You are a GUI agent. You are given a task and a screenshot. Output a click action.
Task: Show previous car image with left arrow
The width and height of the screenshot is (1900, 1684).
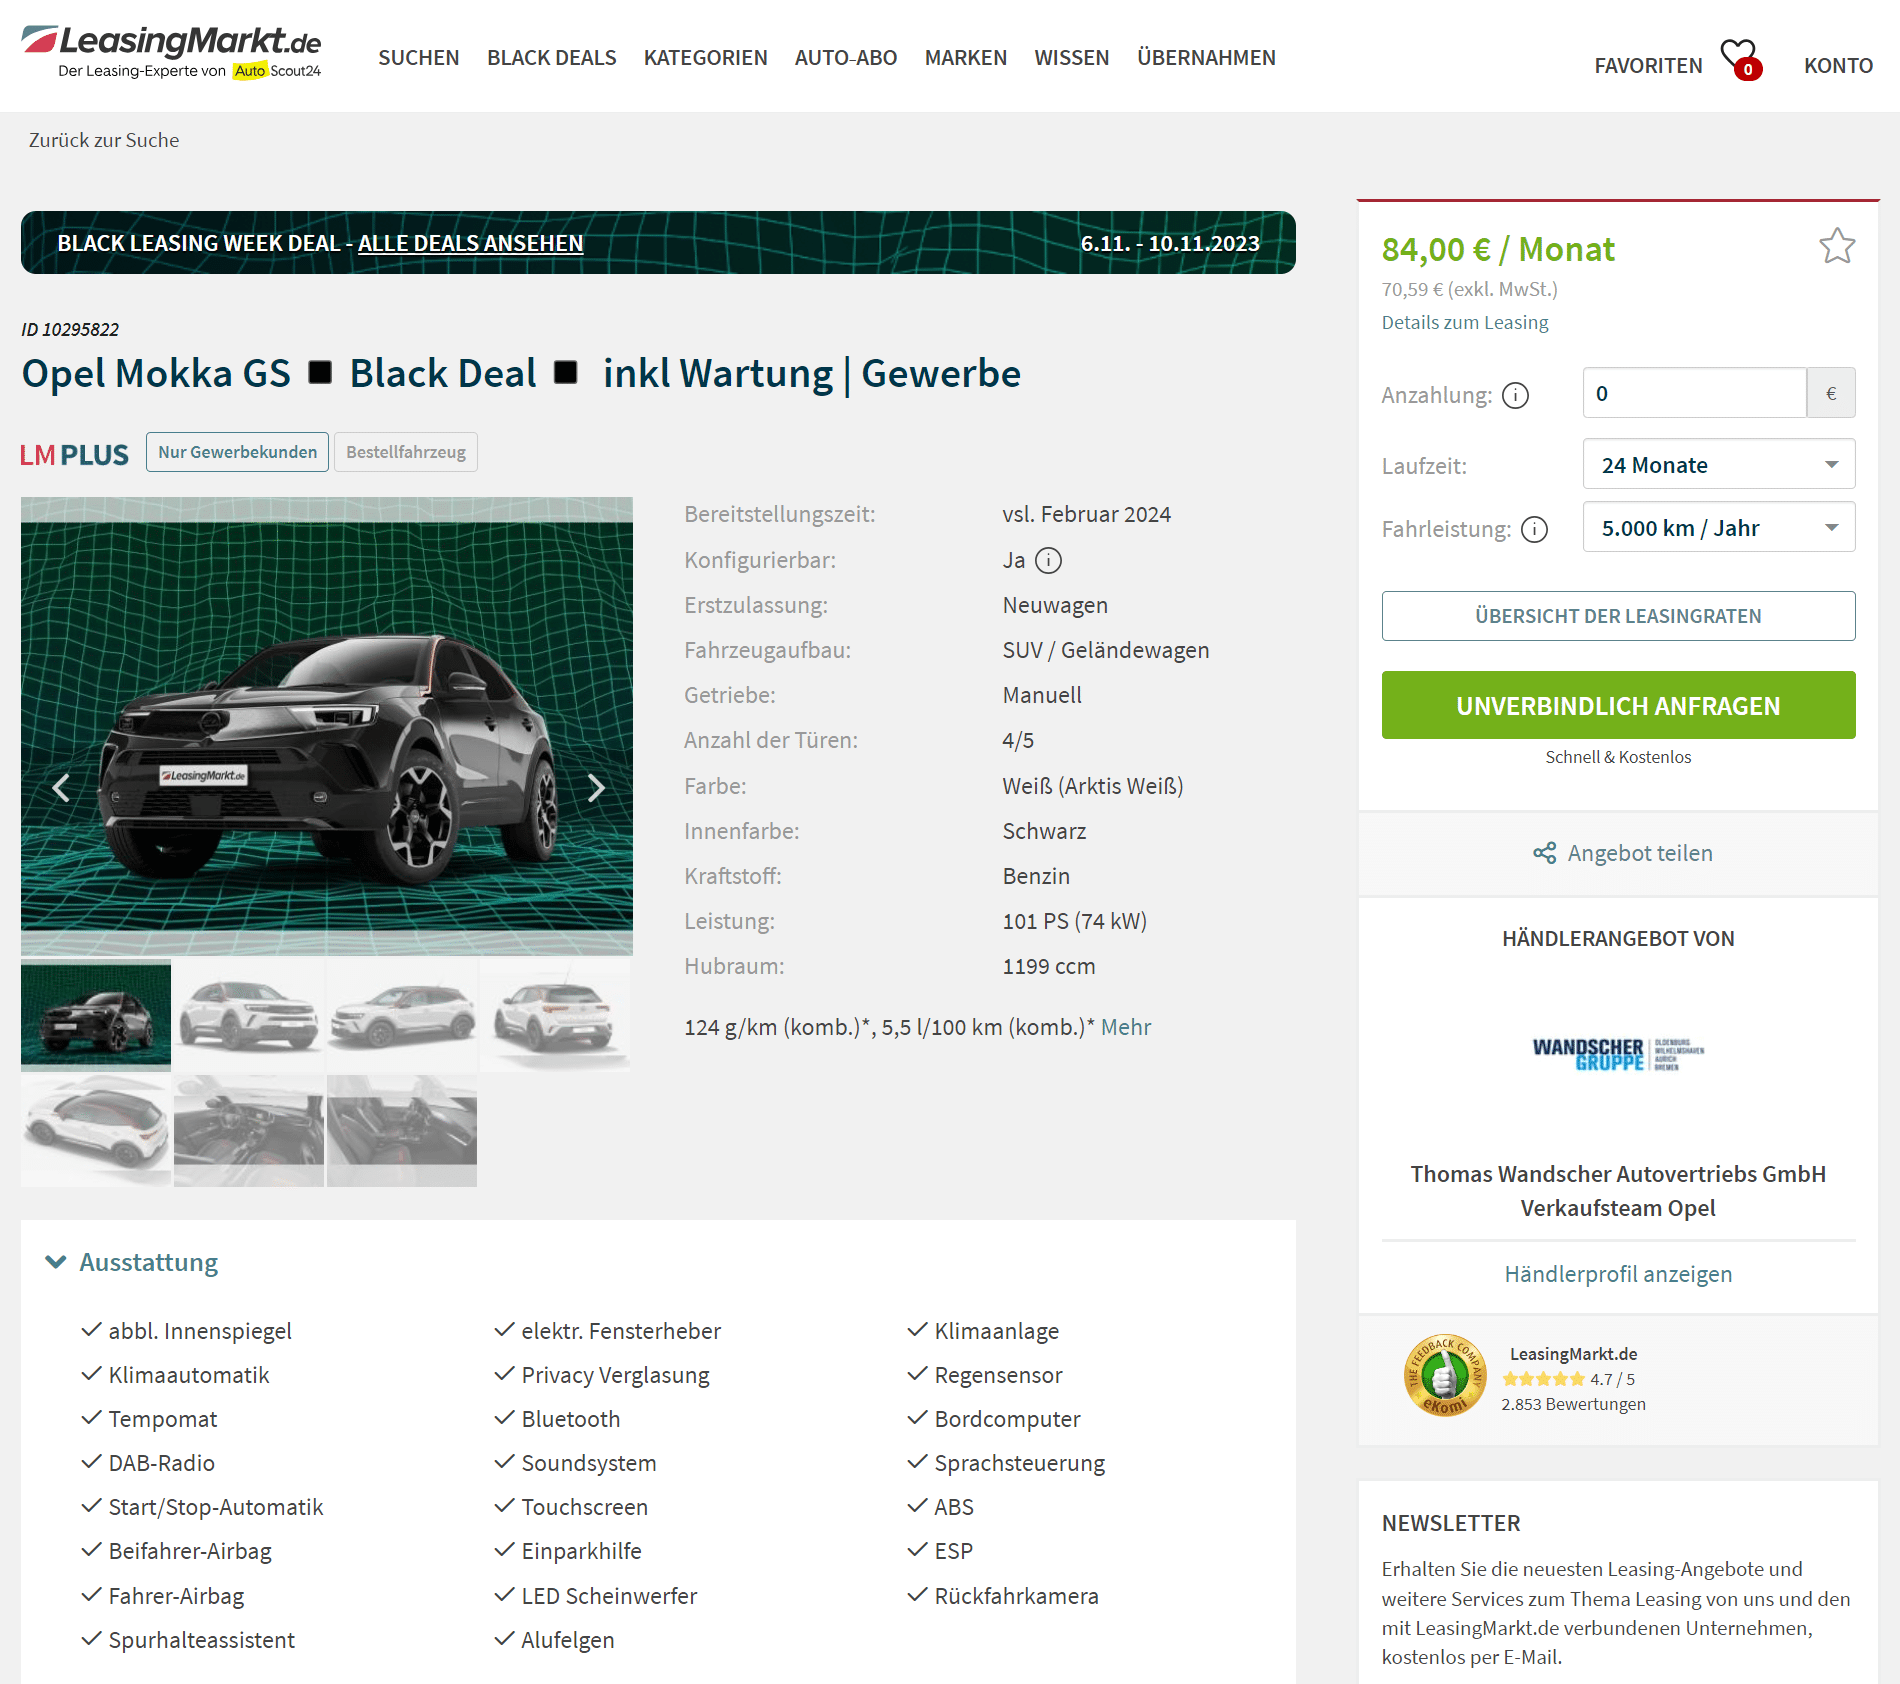(61, 788)
